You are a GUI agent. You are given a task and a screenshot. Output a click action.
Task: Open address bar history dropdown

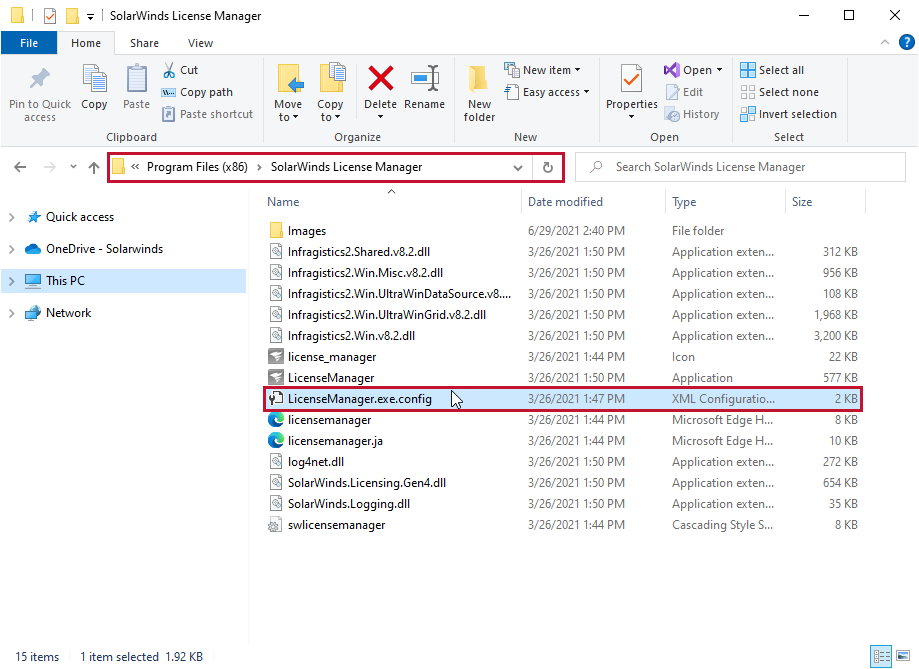coord(517,167)
